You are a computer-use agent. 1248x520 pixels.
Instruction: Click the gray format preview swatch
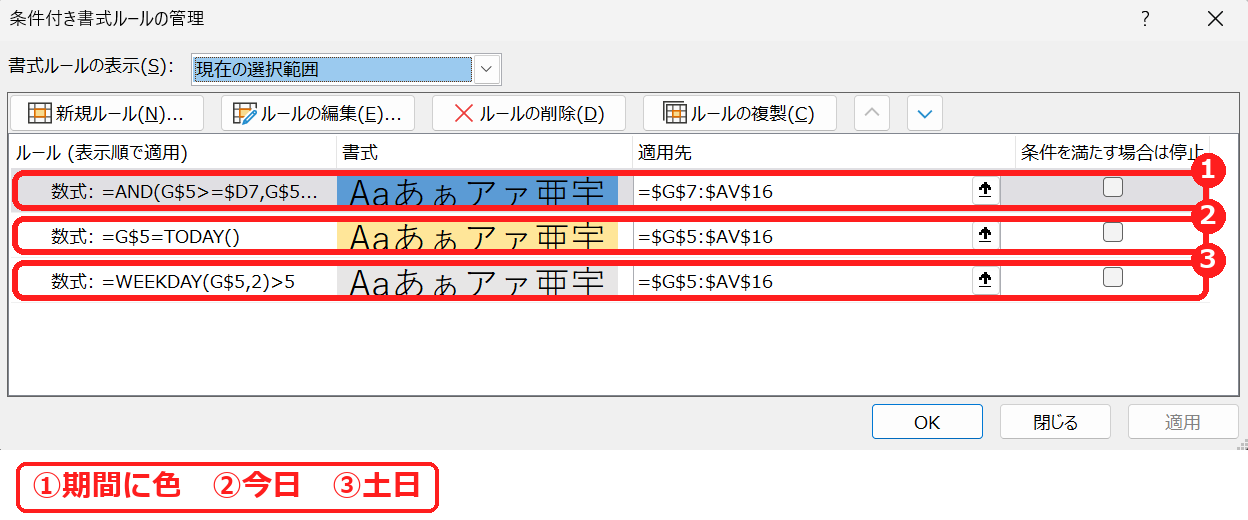pos(478,281)
